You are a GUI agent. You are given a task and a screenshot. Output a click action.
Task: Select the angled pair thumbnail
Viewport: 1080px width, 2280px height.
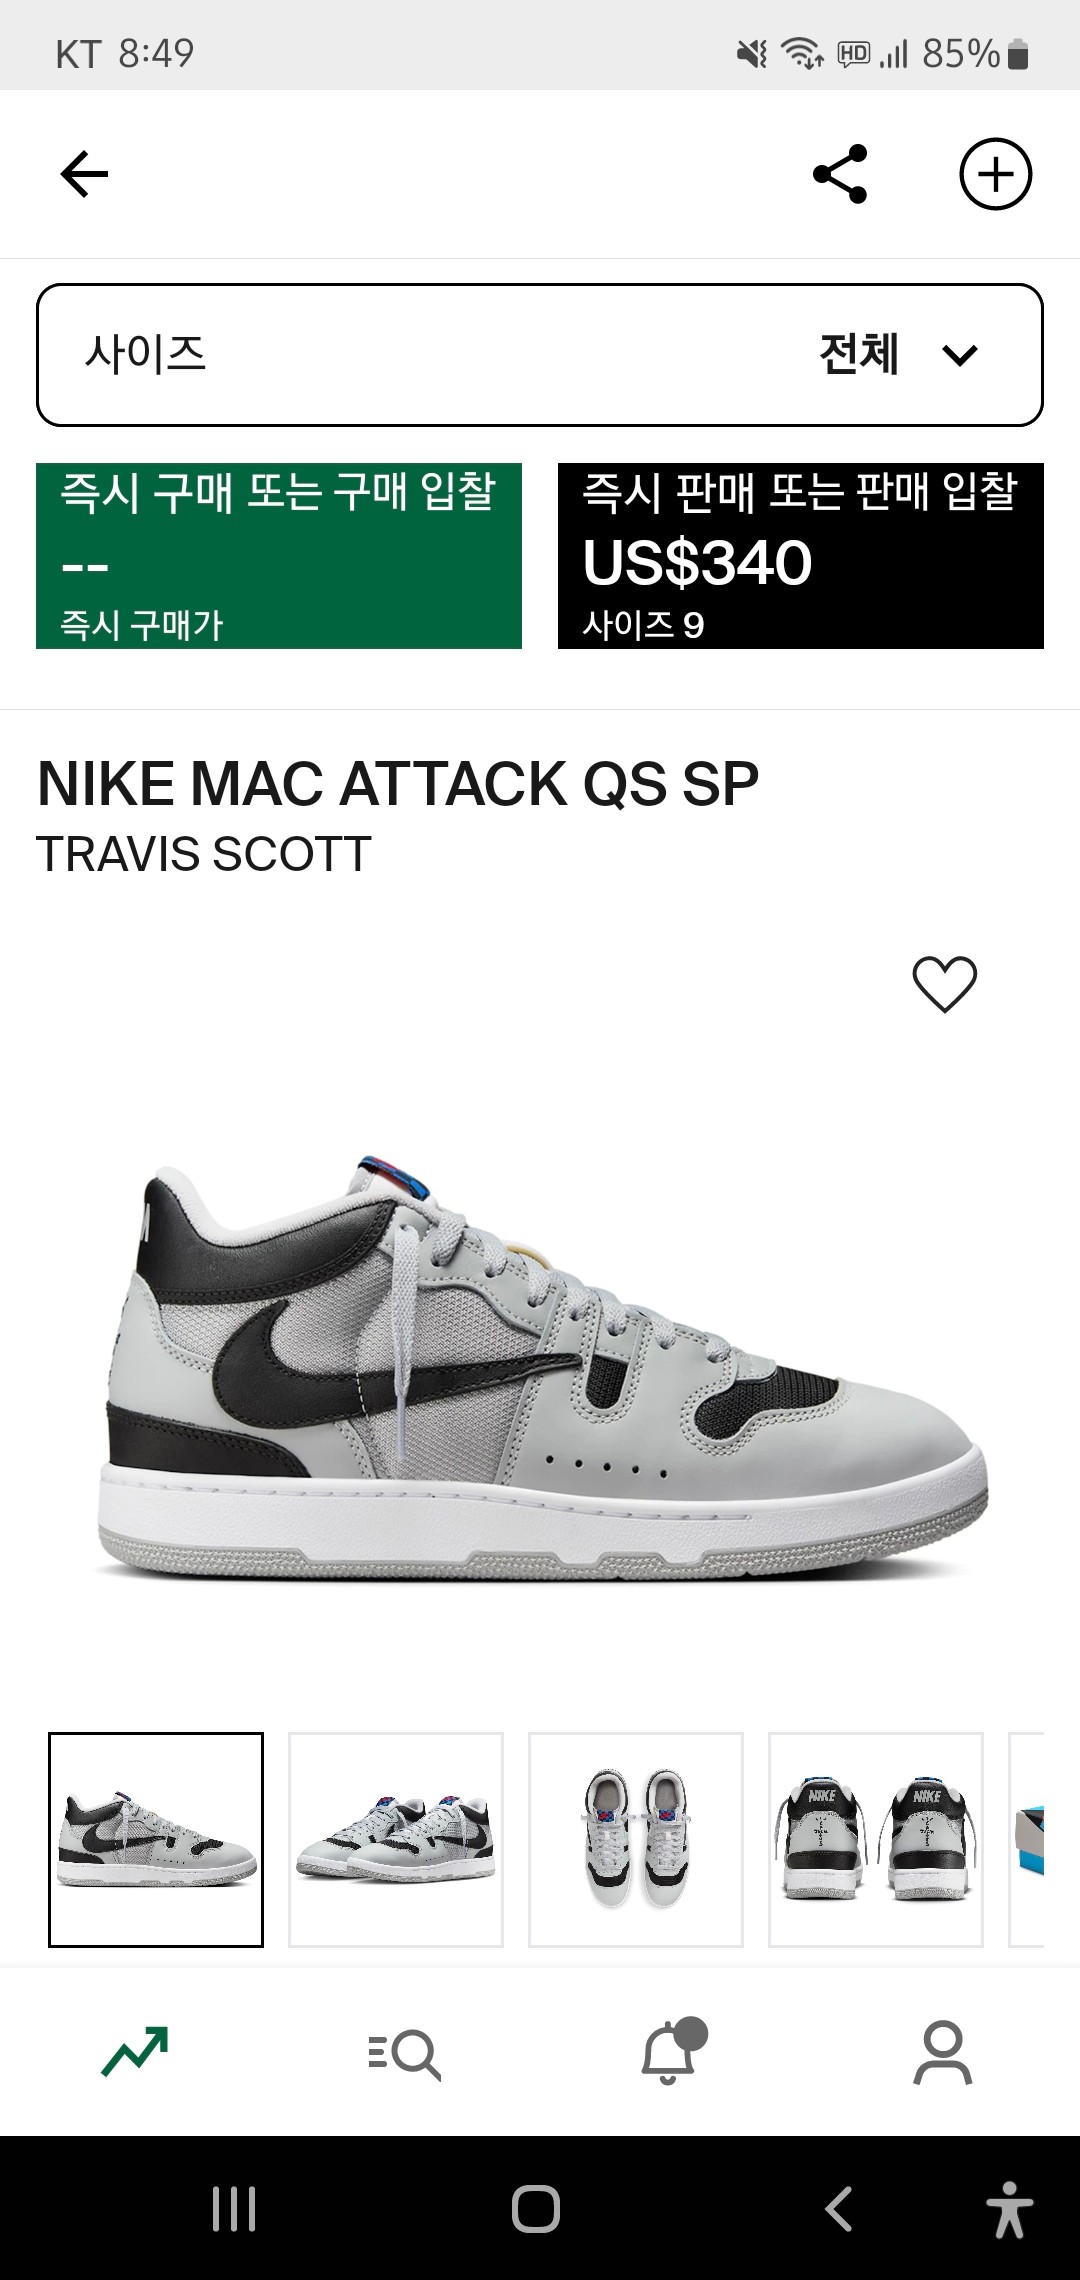coord(396,1840)
